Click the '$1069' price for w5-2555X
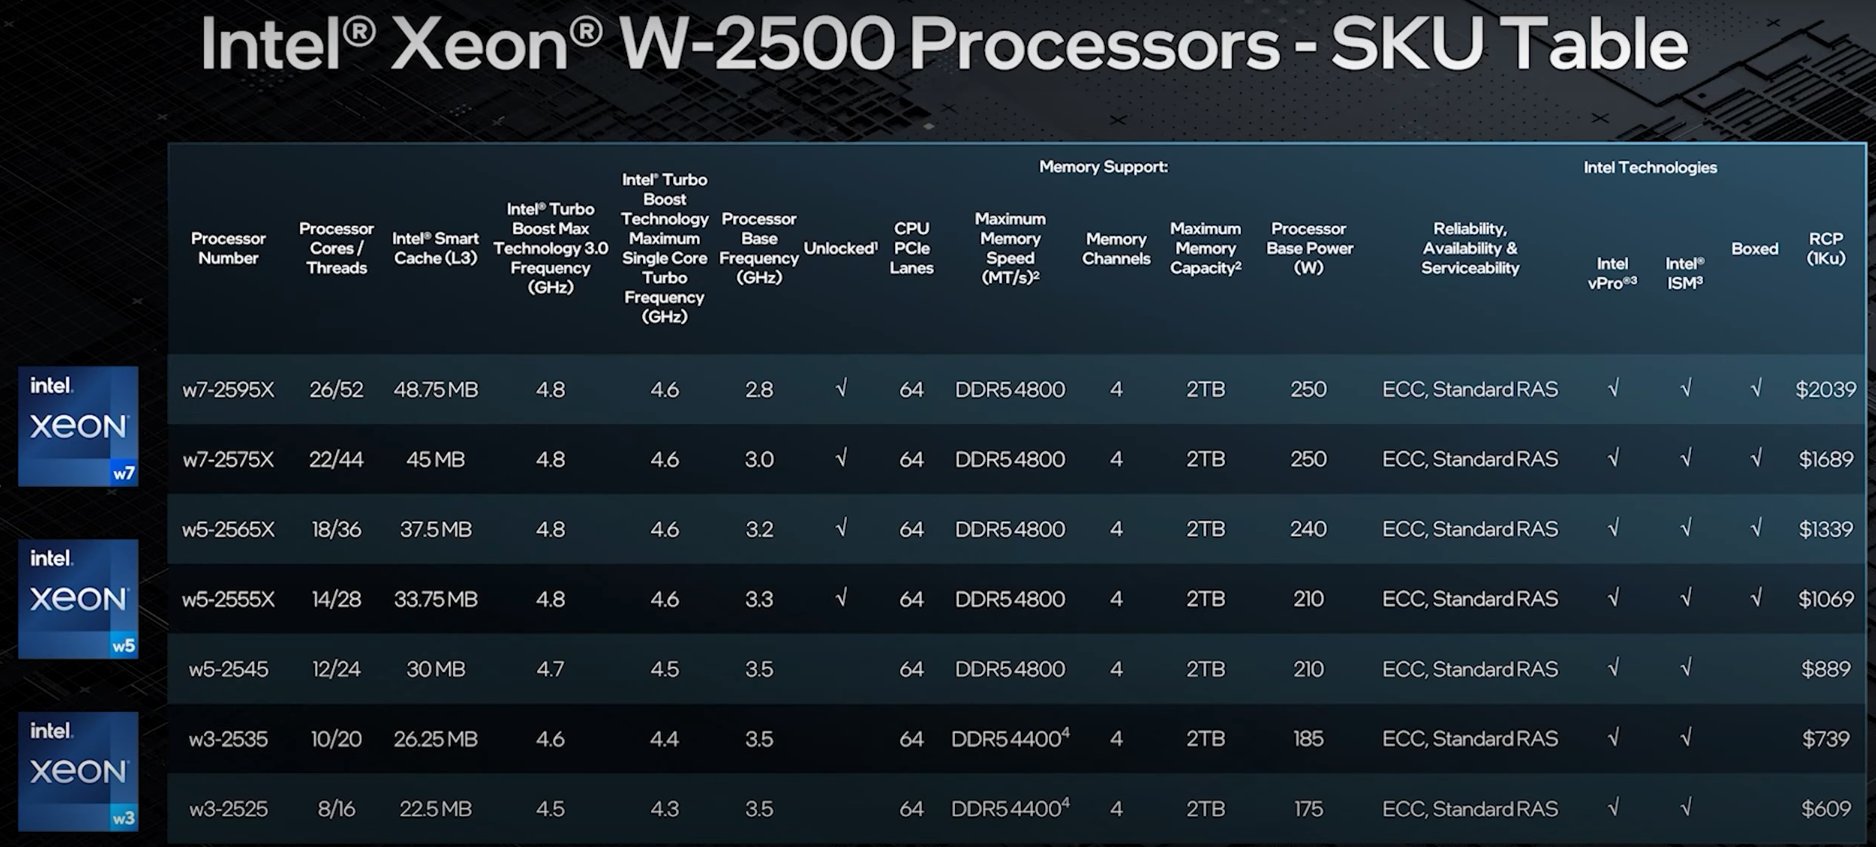This screenshot has height=847, width=1876. pyautogui.click(x=1826, y=599)
